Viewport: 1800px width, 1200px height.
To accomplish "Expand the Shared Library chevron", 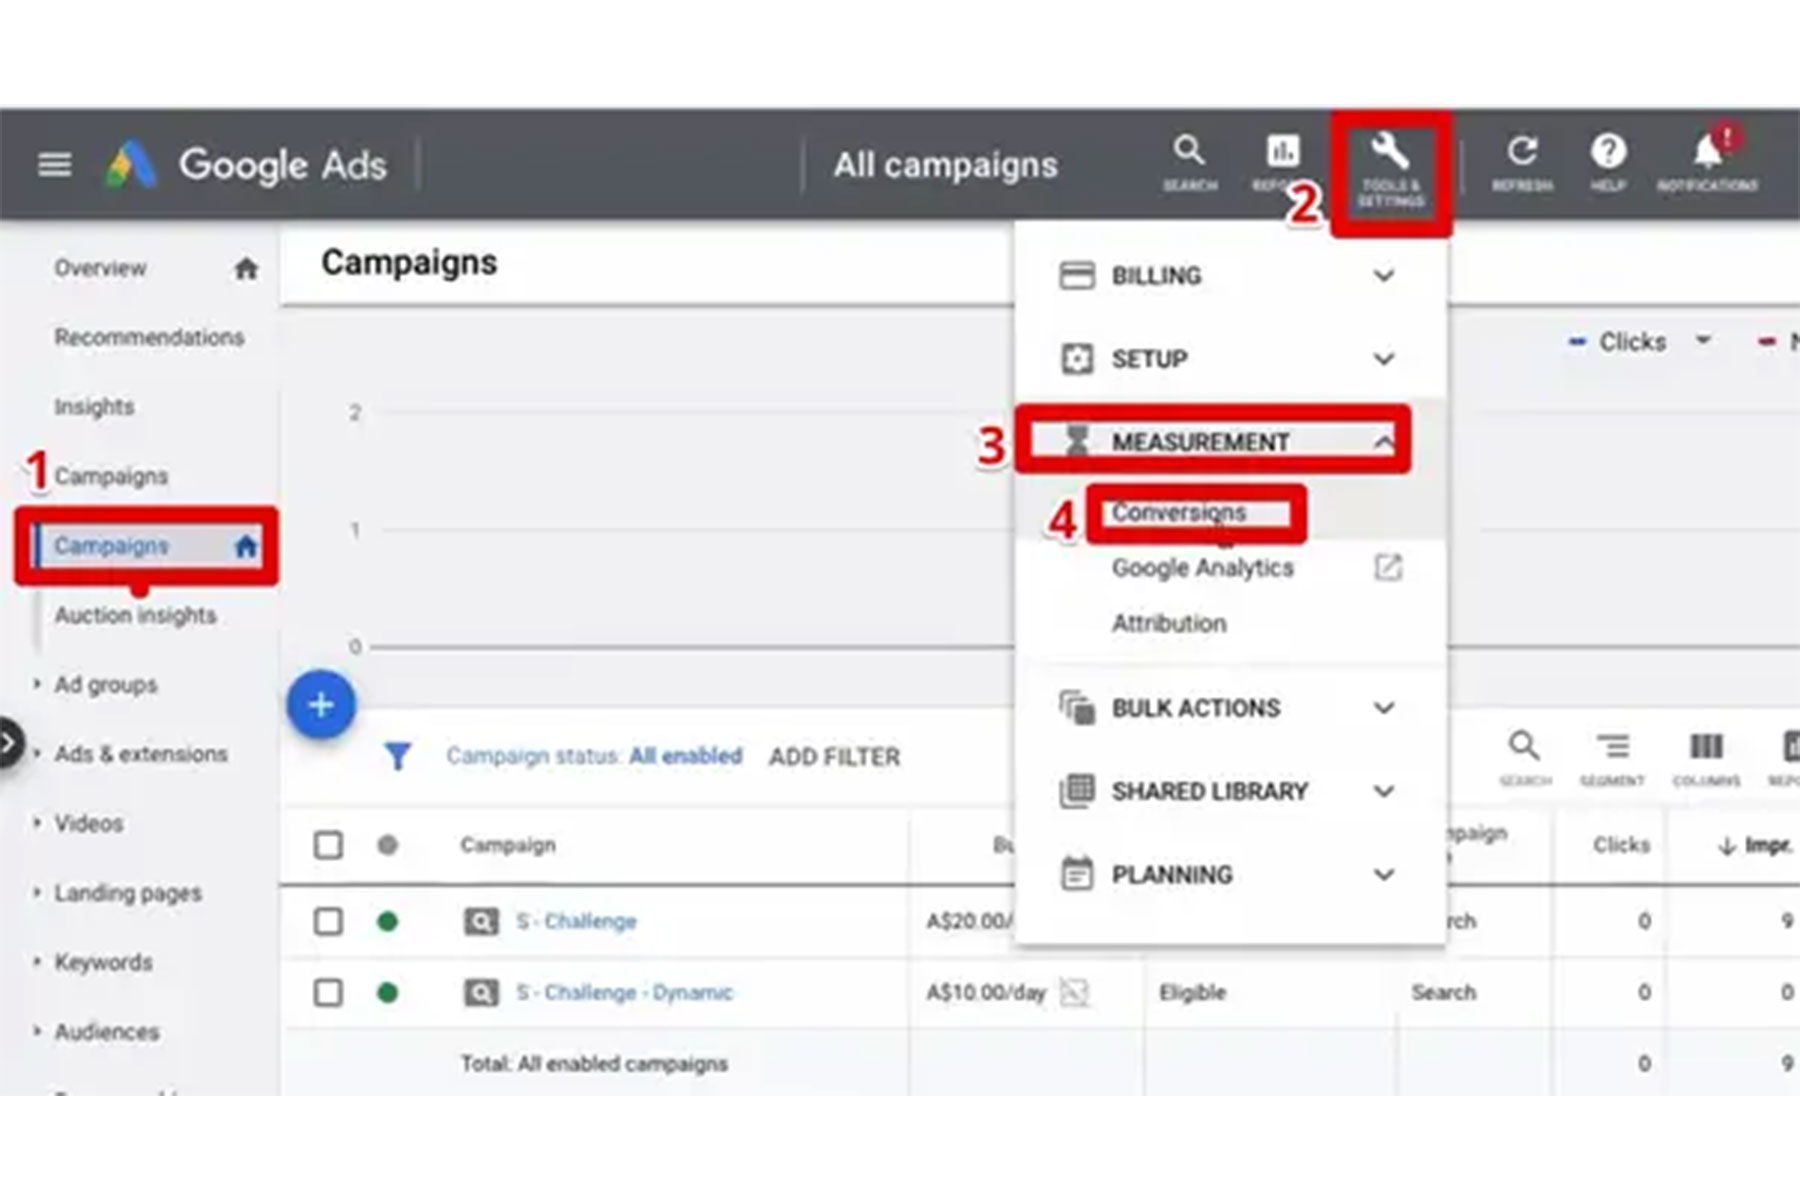I will (1383, 790).
